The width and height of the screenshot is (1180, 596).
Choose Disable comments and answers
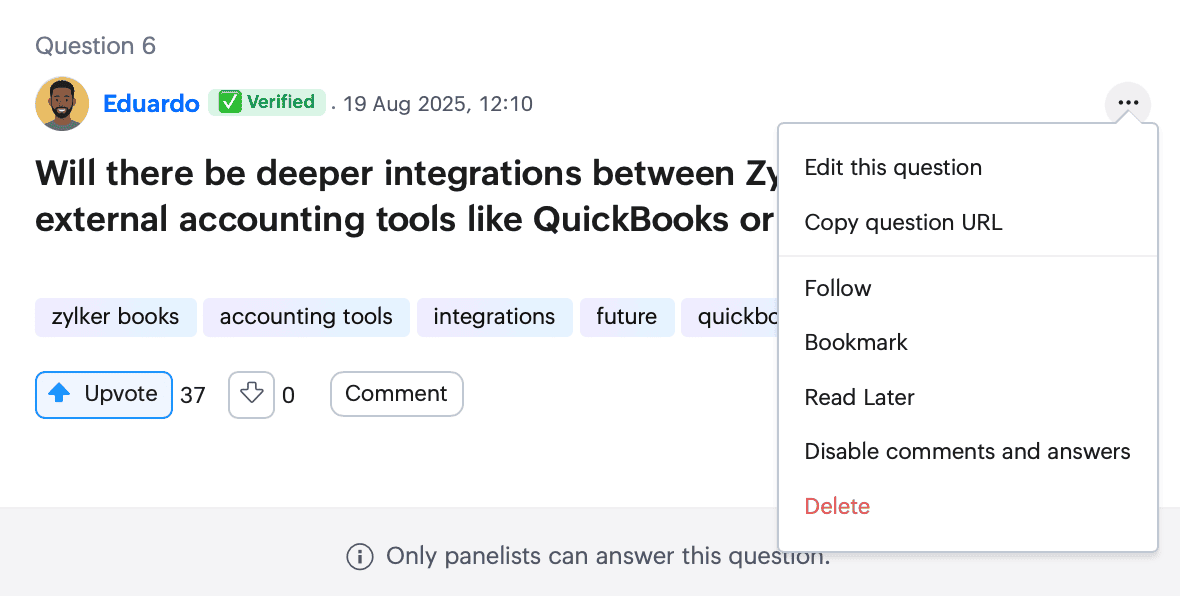968,452
